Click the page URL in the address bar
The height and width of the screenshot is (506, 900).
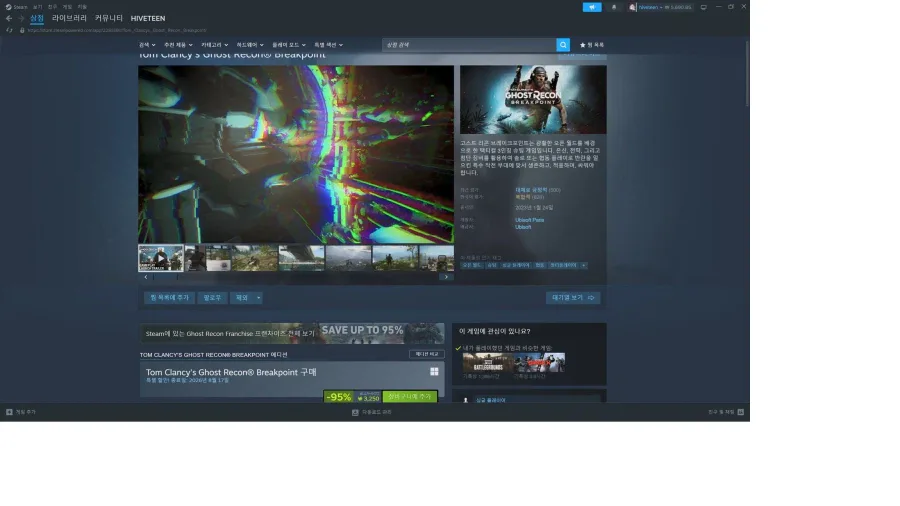coord(117,30)
